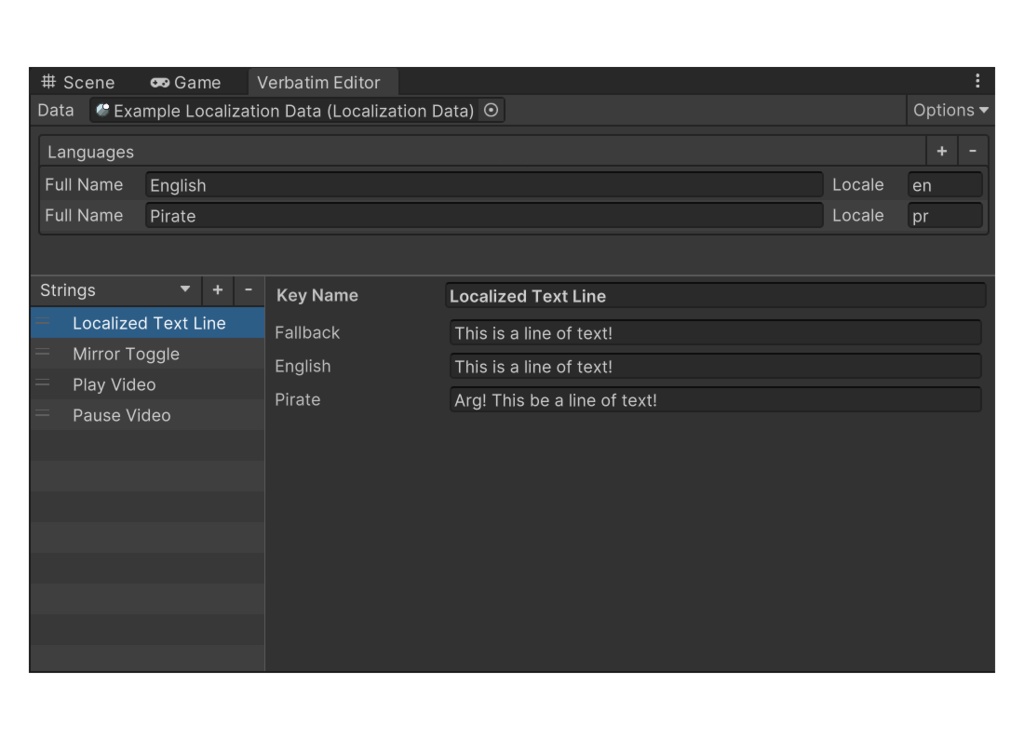The height and width of the screenshot is (739, 1024).
Task: Remove selected string via minus icon
Action: pos(246,289)
